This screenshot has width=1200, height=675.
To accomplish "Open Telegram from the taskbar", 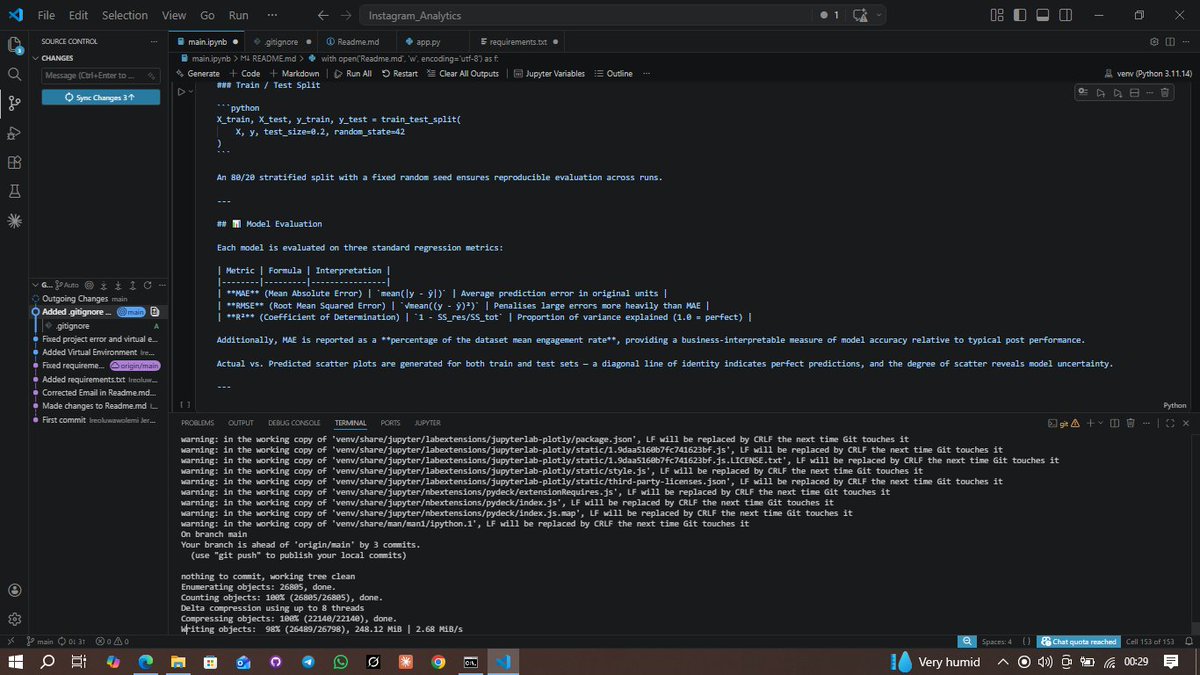I will (x=307, y=662).
